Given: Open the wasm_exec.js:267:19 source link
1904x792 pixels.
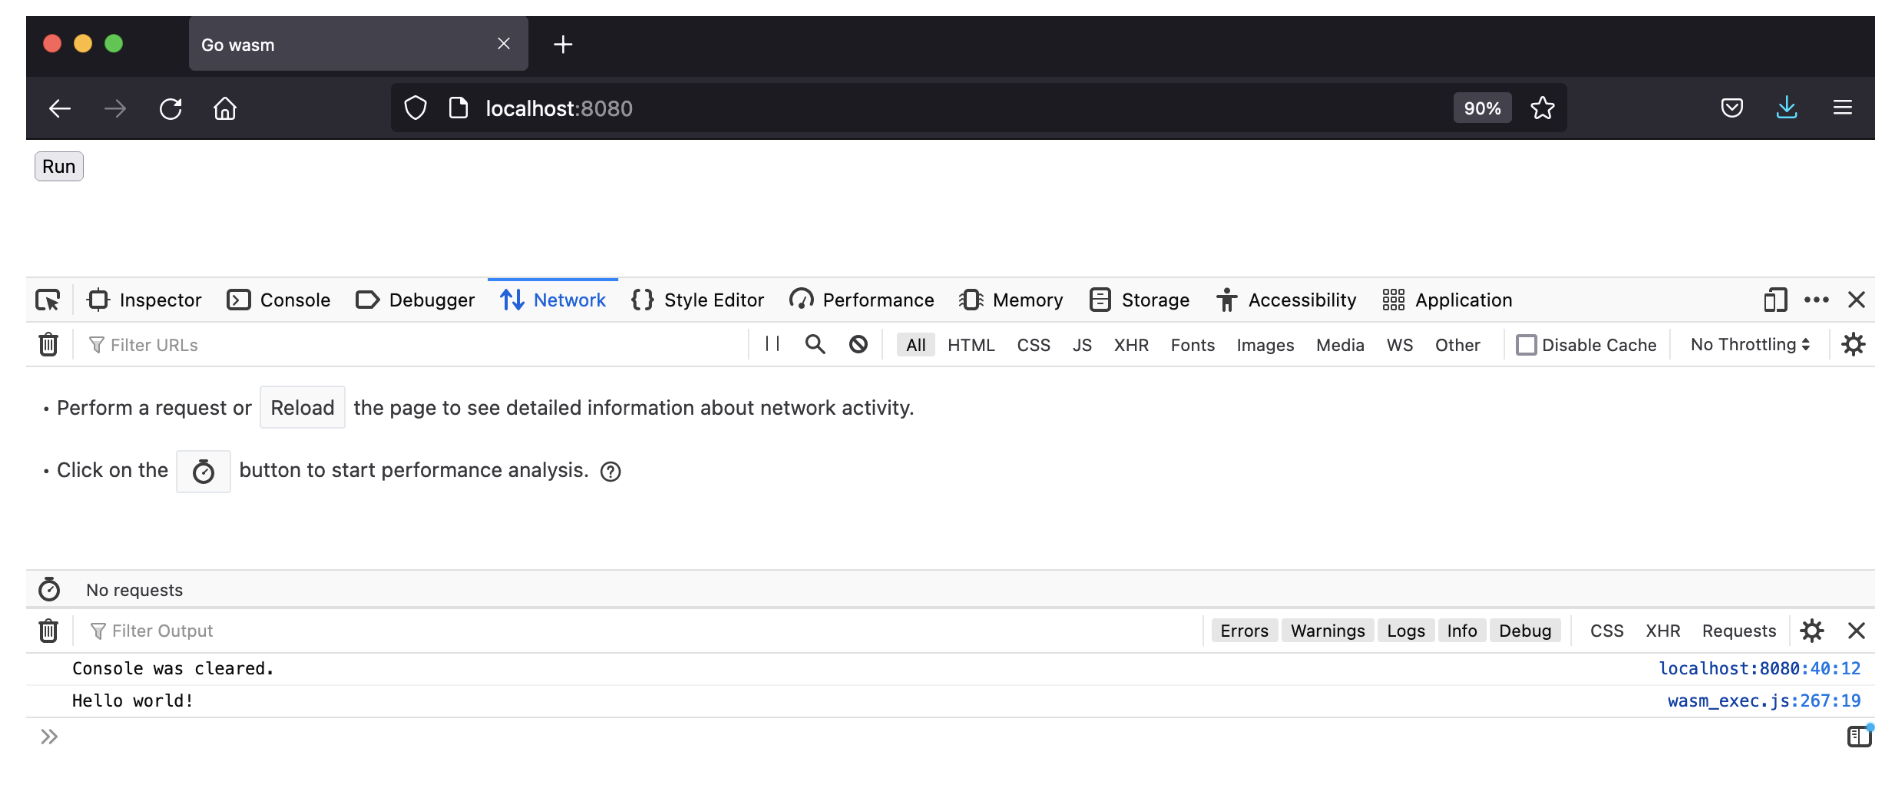Looking at the screenshot, I should click(x=1764, y=701).
